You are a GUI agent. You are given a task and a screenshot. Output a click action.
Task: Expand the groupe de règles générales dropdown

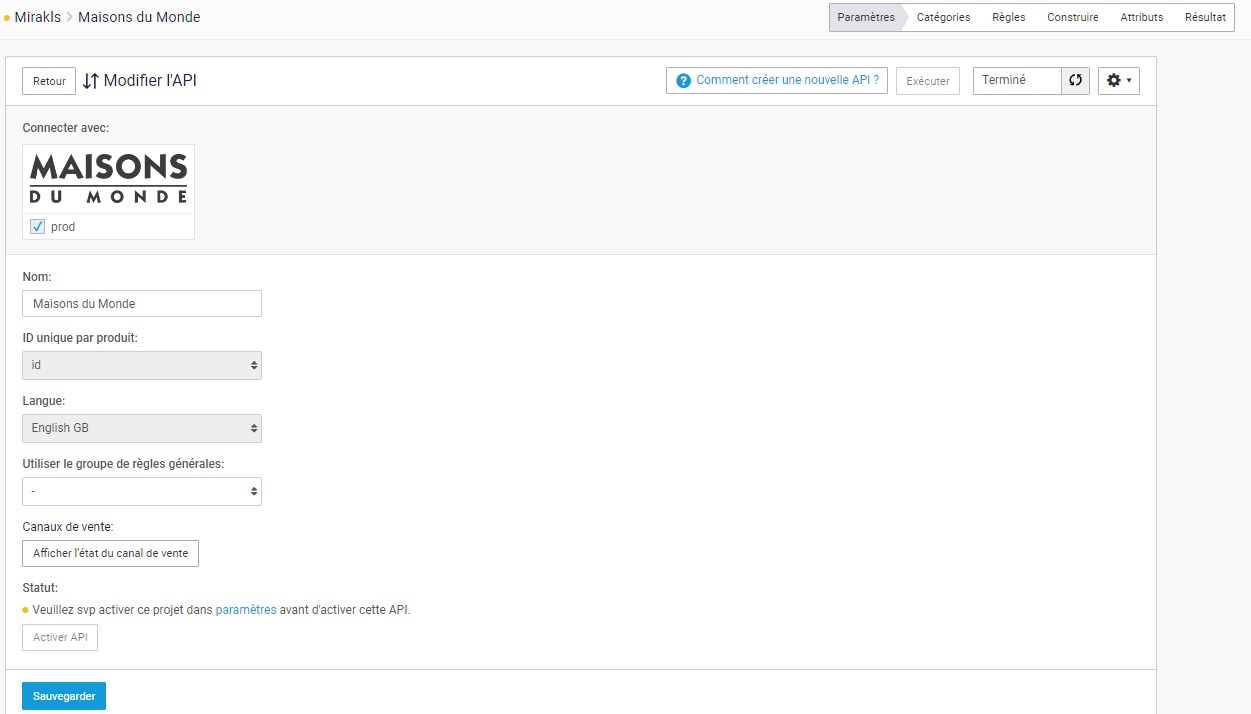click(142, 491)
